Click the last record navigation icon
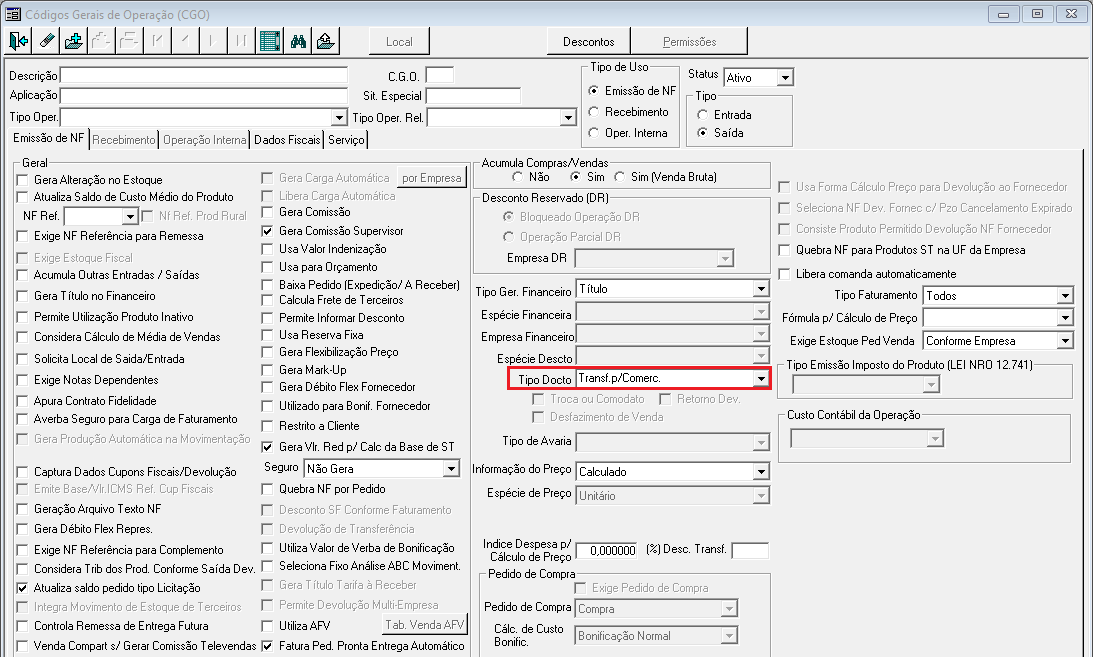This screenshot has width=1093, height=657. [x=241, y=42]
